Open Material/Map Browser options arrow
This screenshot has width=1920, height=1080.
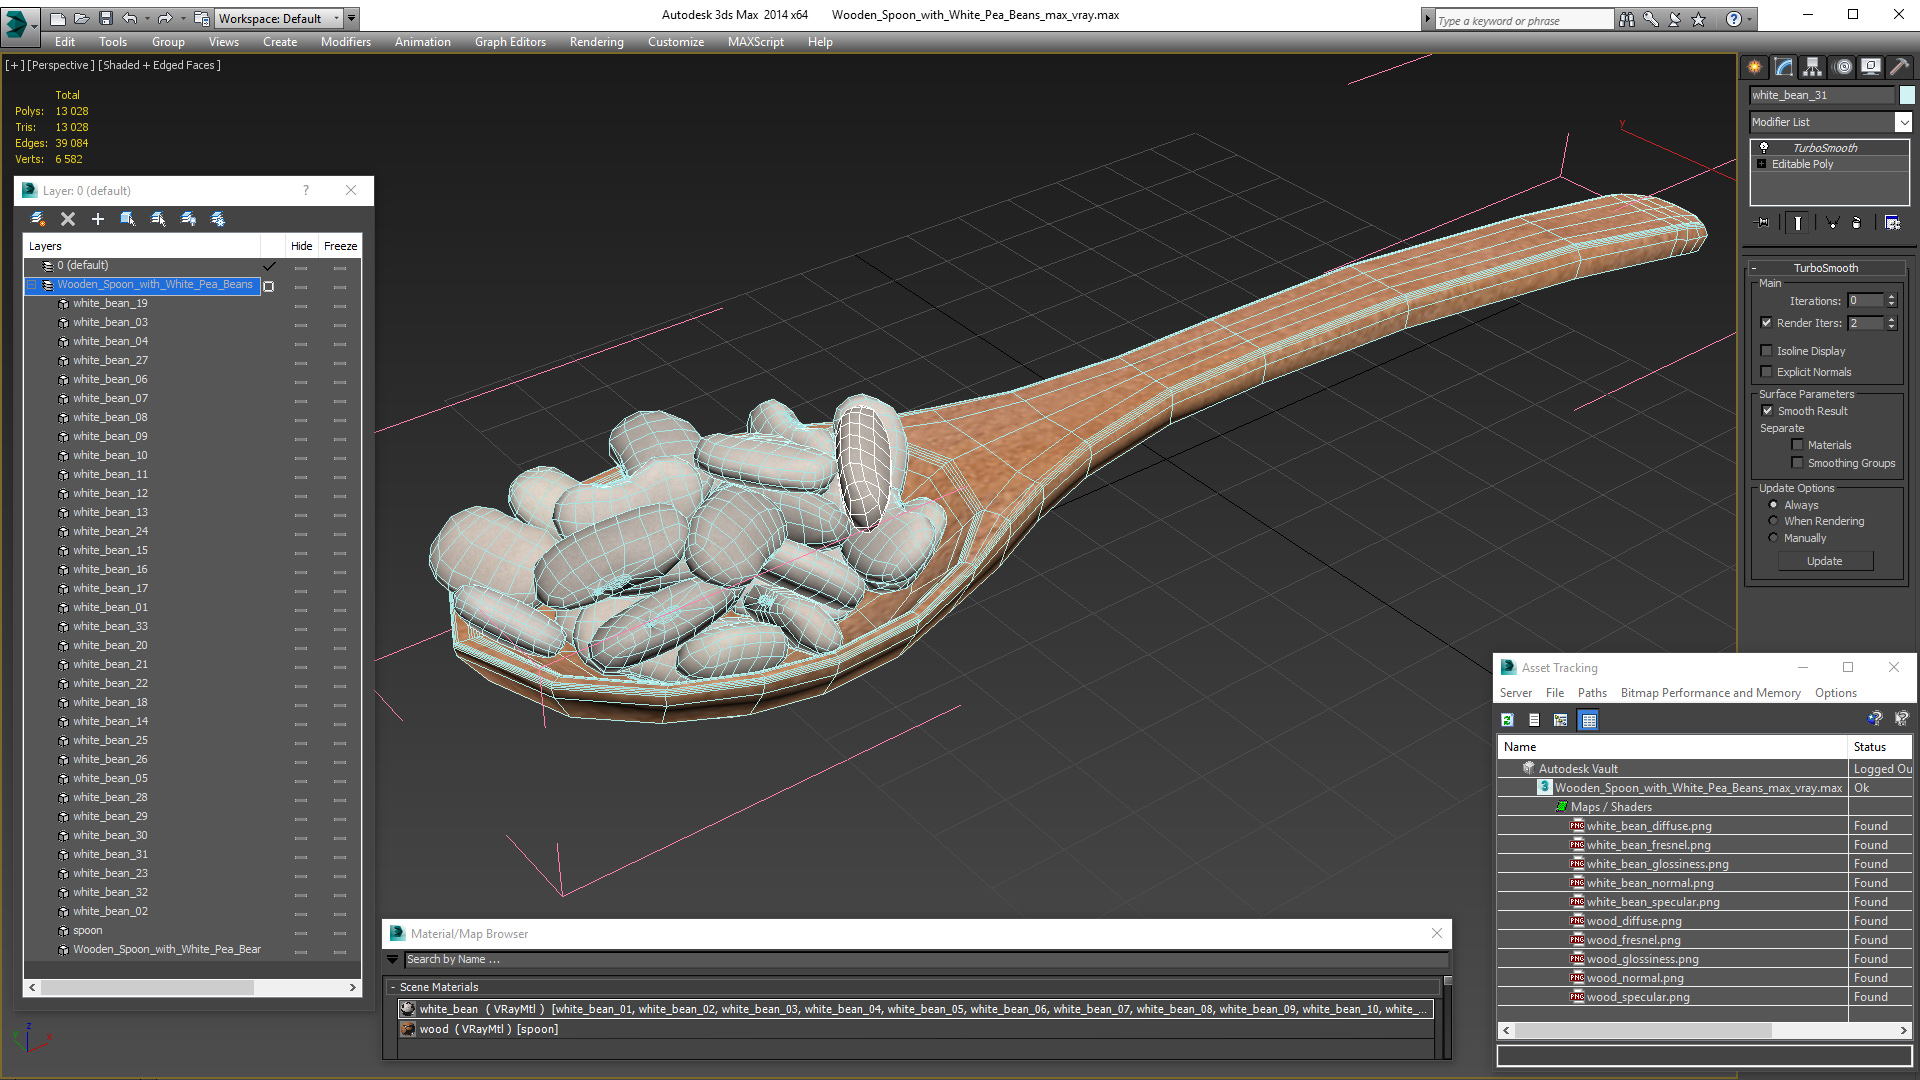click(393, 959)
